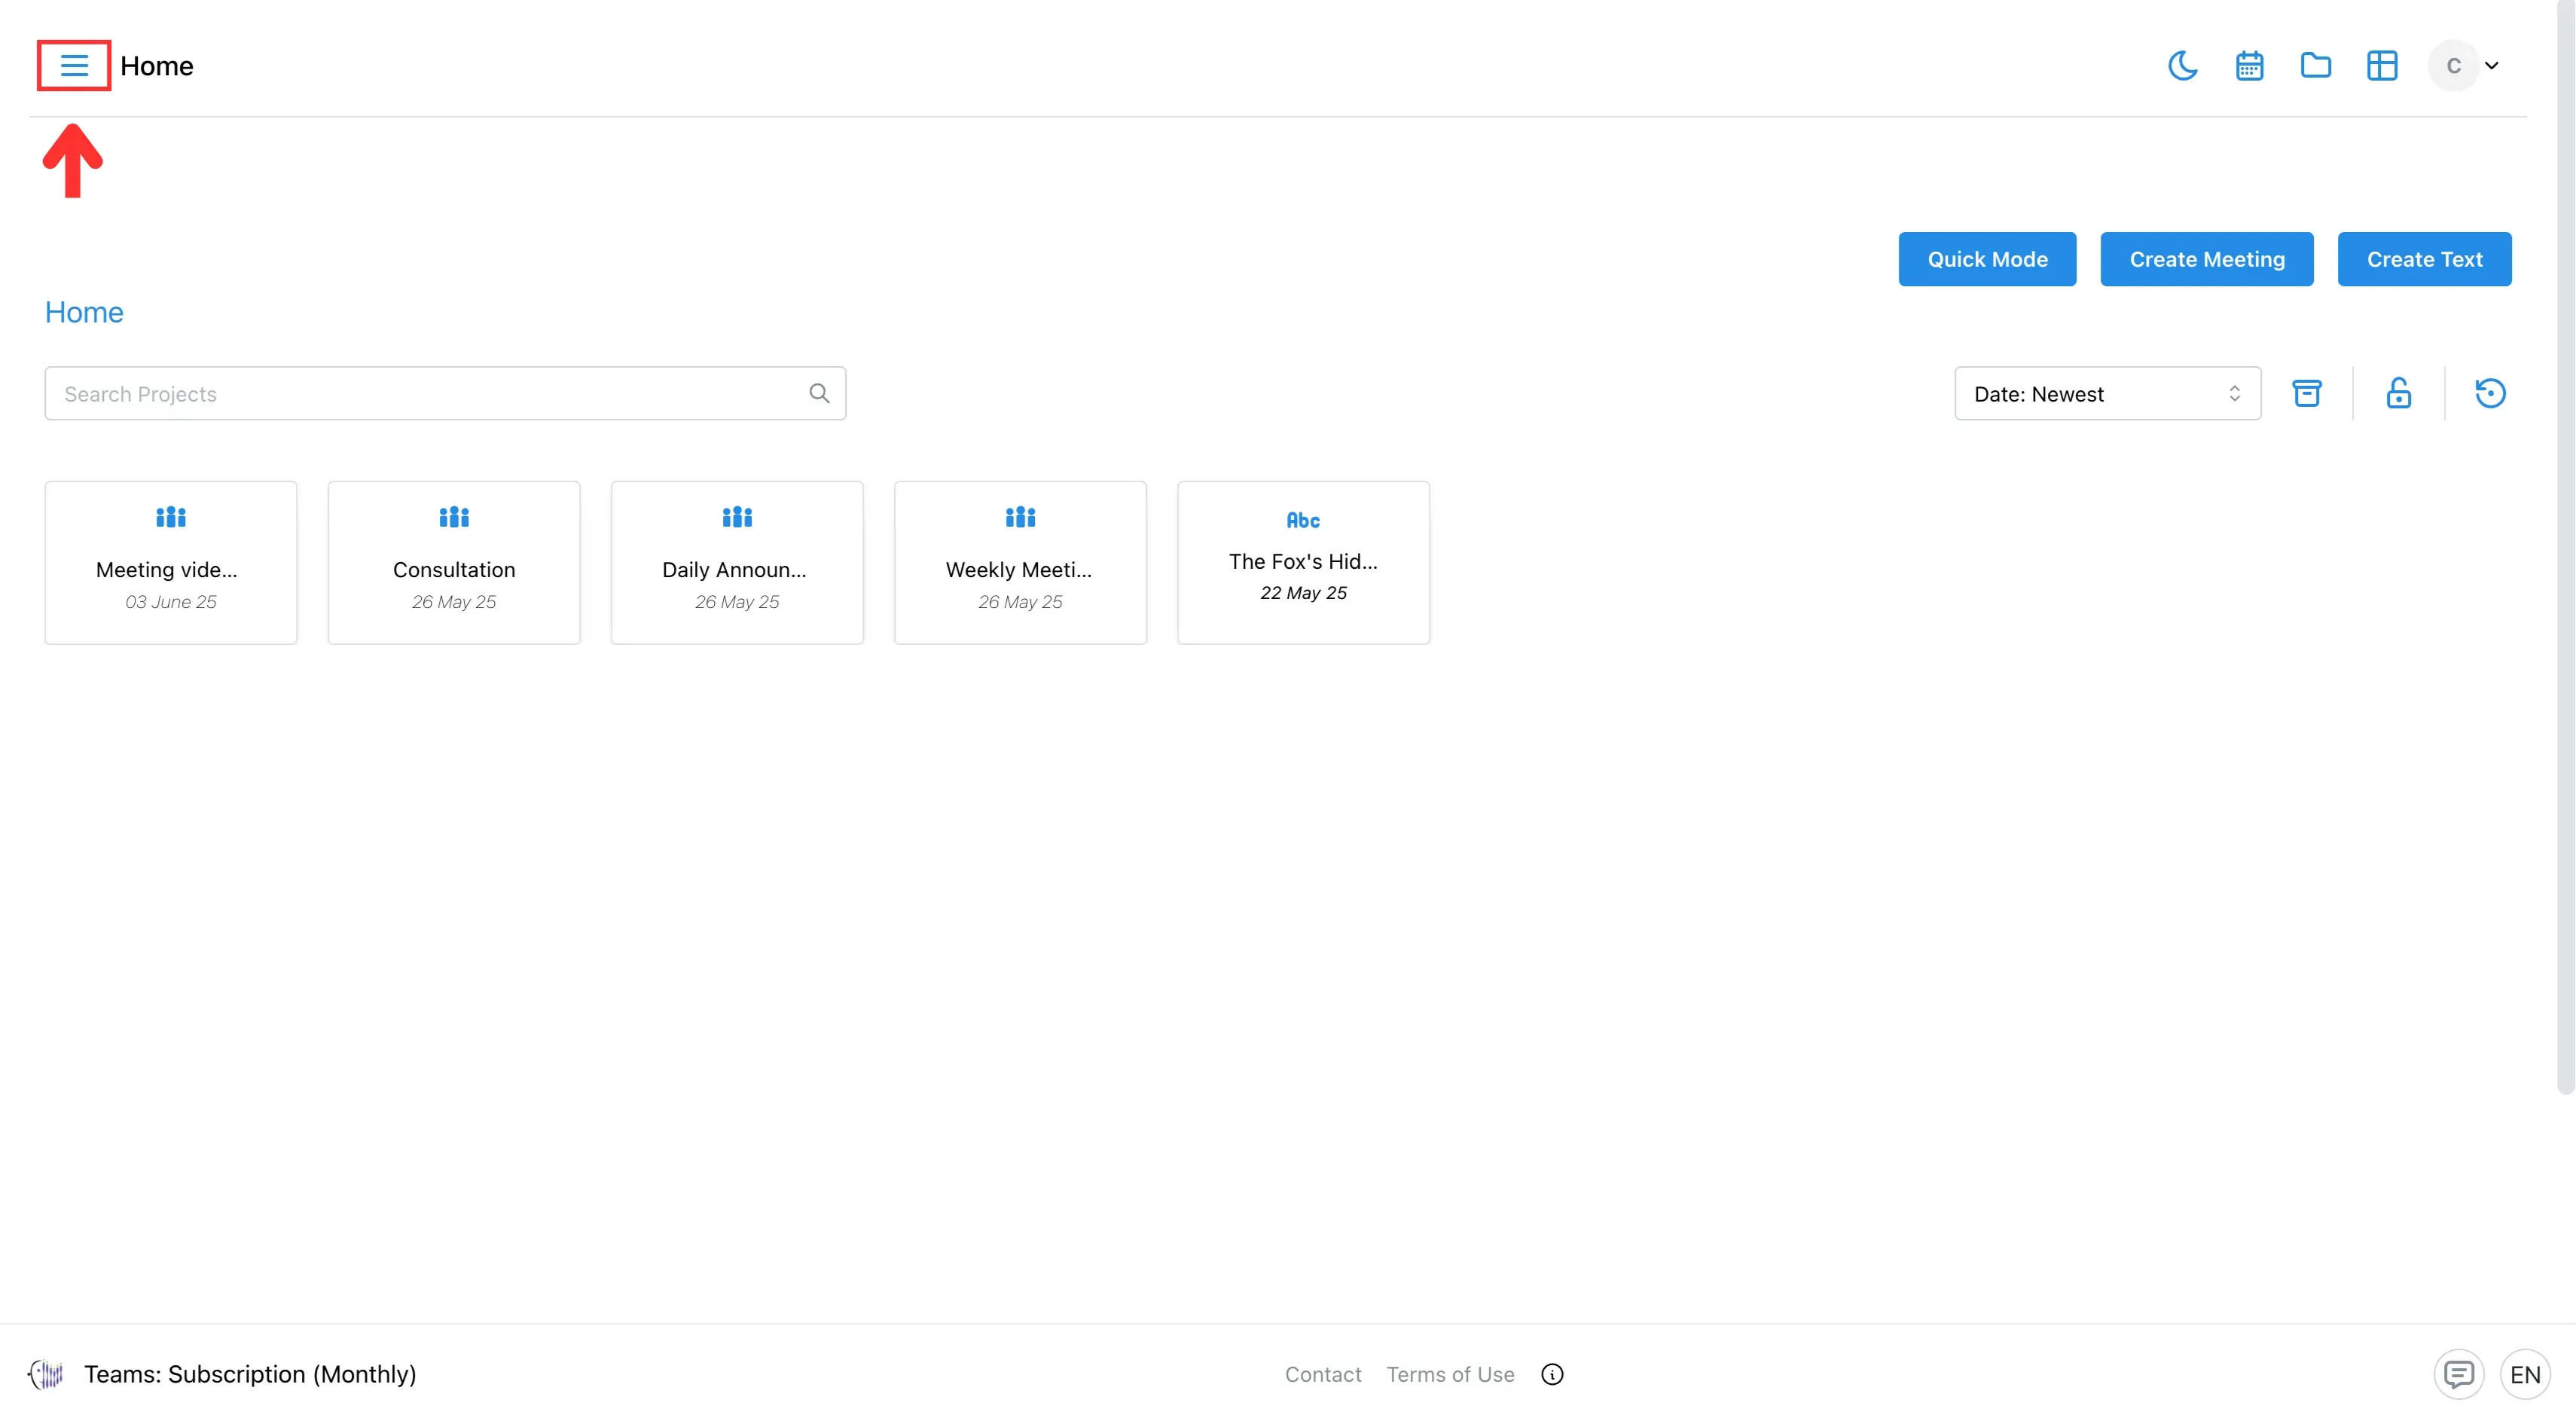Open the chat feedback icon
The width and height of the screenshot is (2576, 1424).
pos(2458,1374)
